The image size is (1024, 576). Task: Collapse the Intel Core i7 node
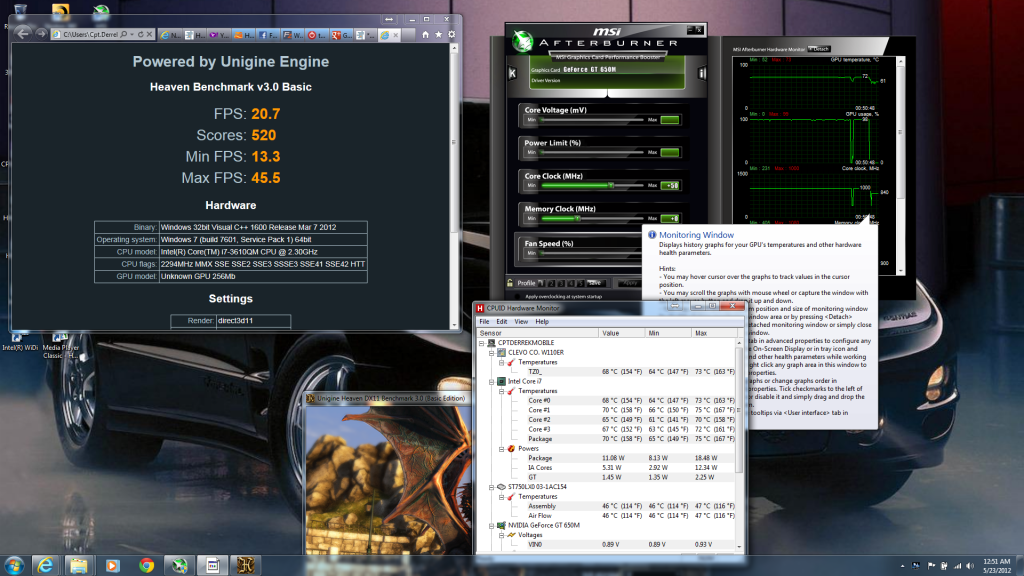click(x=492, y=381)
